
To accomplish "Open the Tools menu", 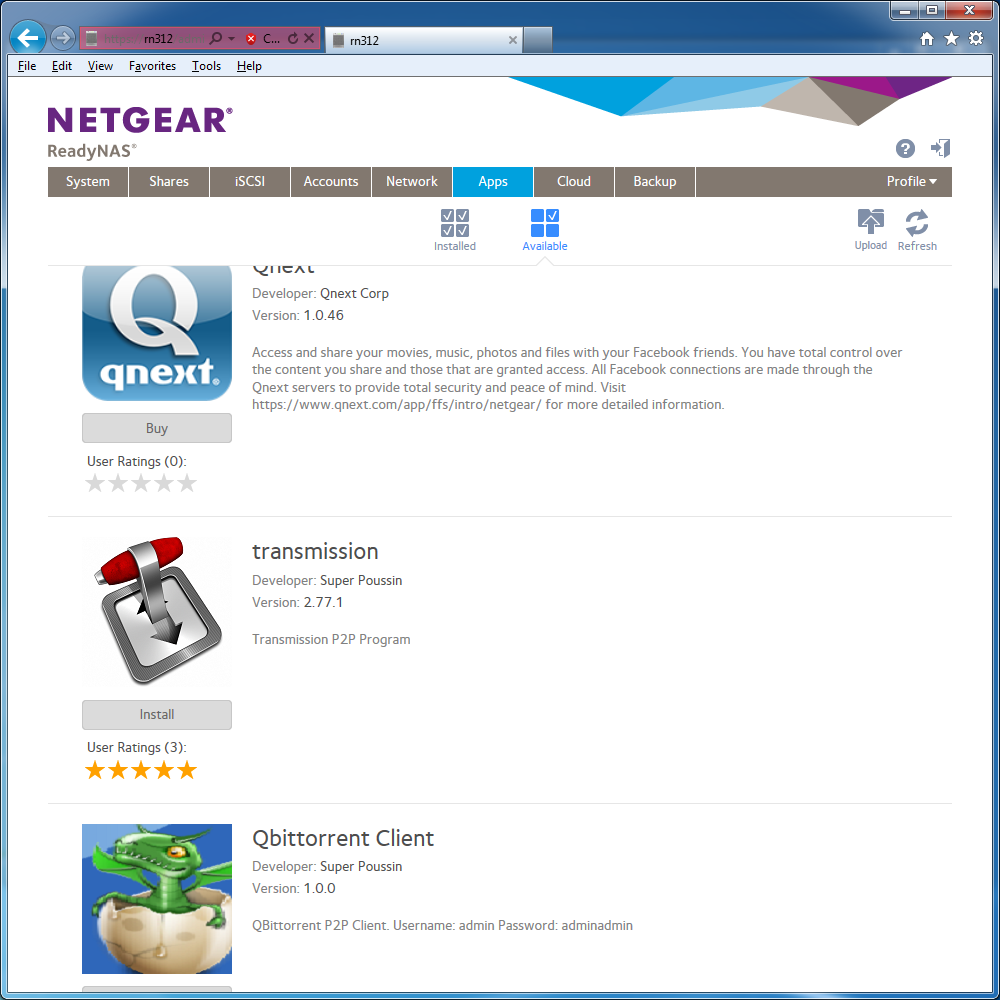I will click(207, 66).
